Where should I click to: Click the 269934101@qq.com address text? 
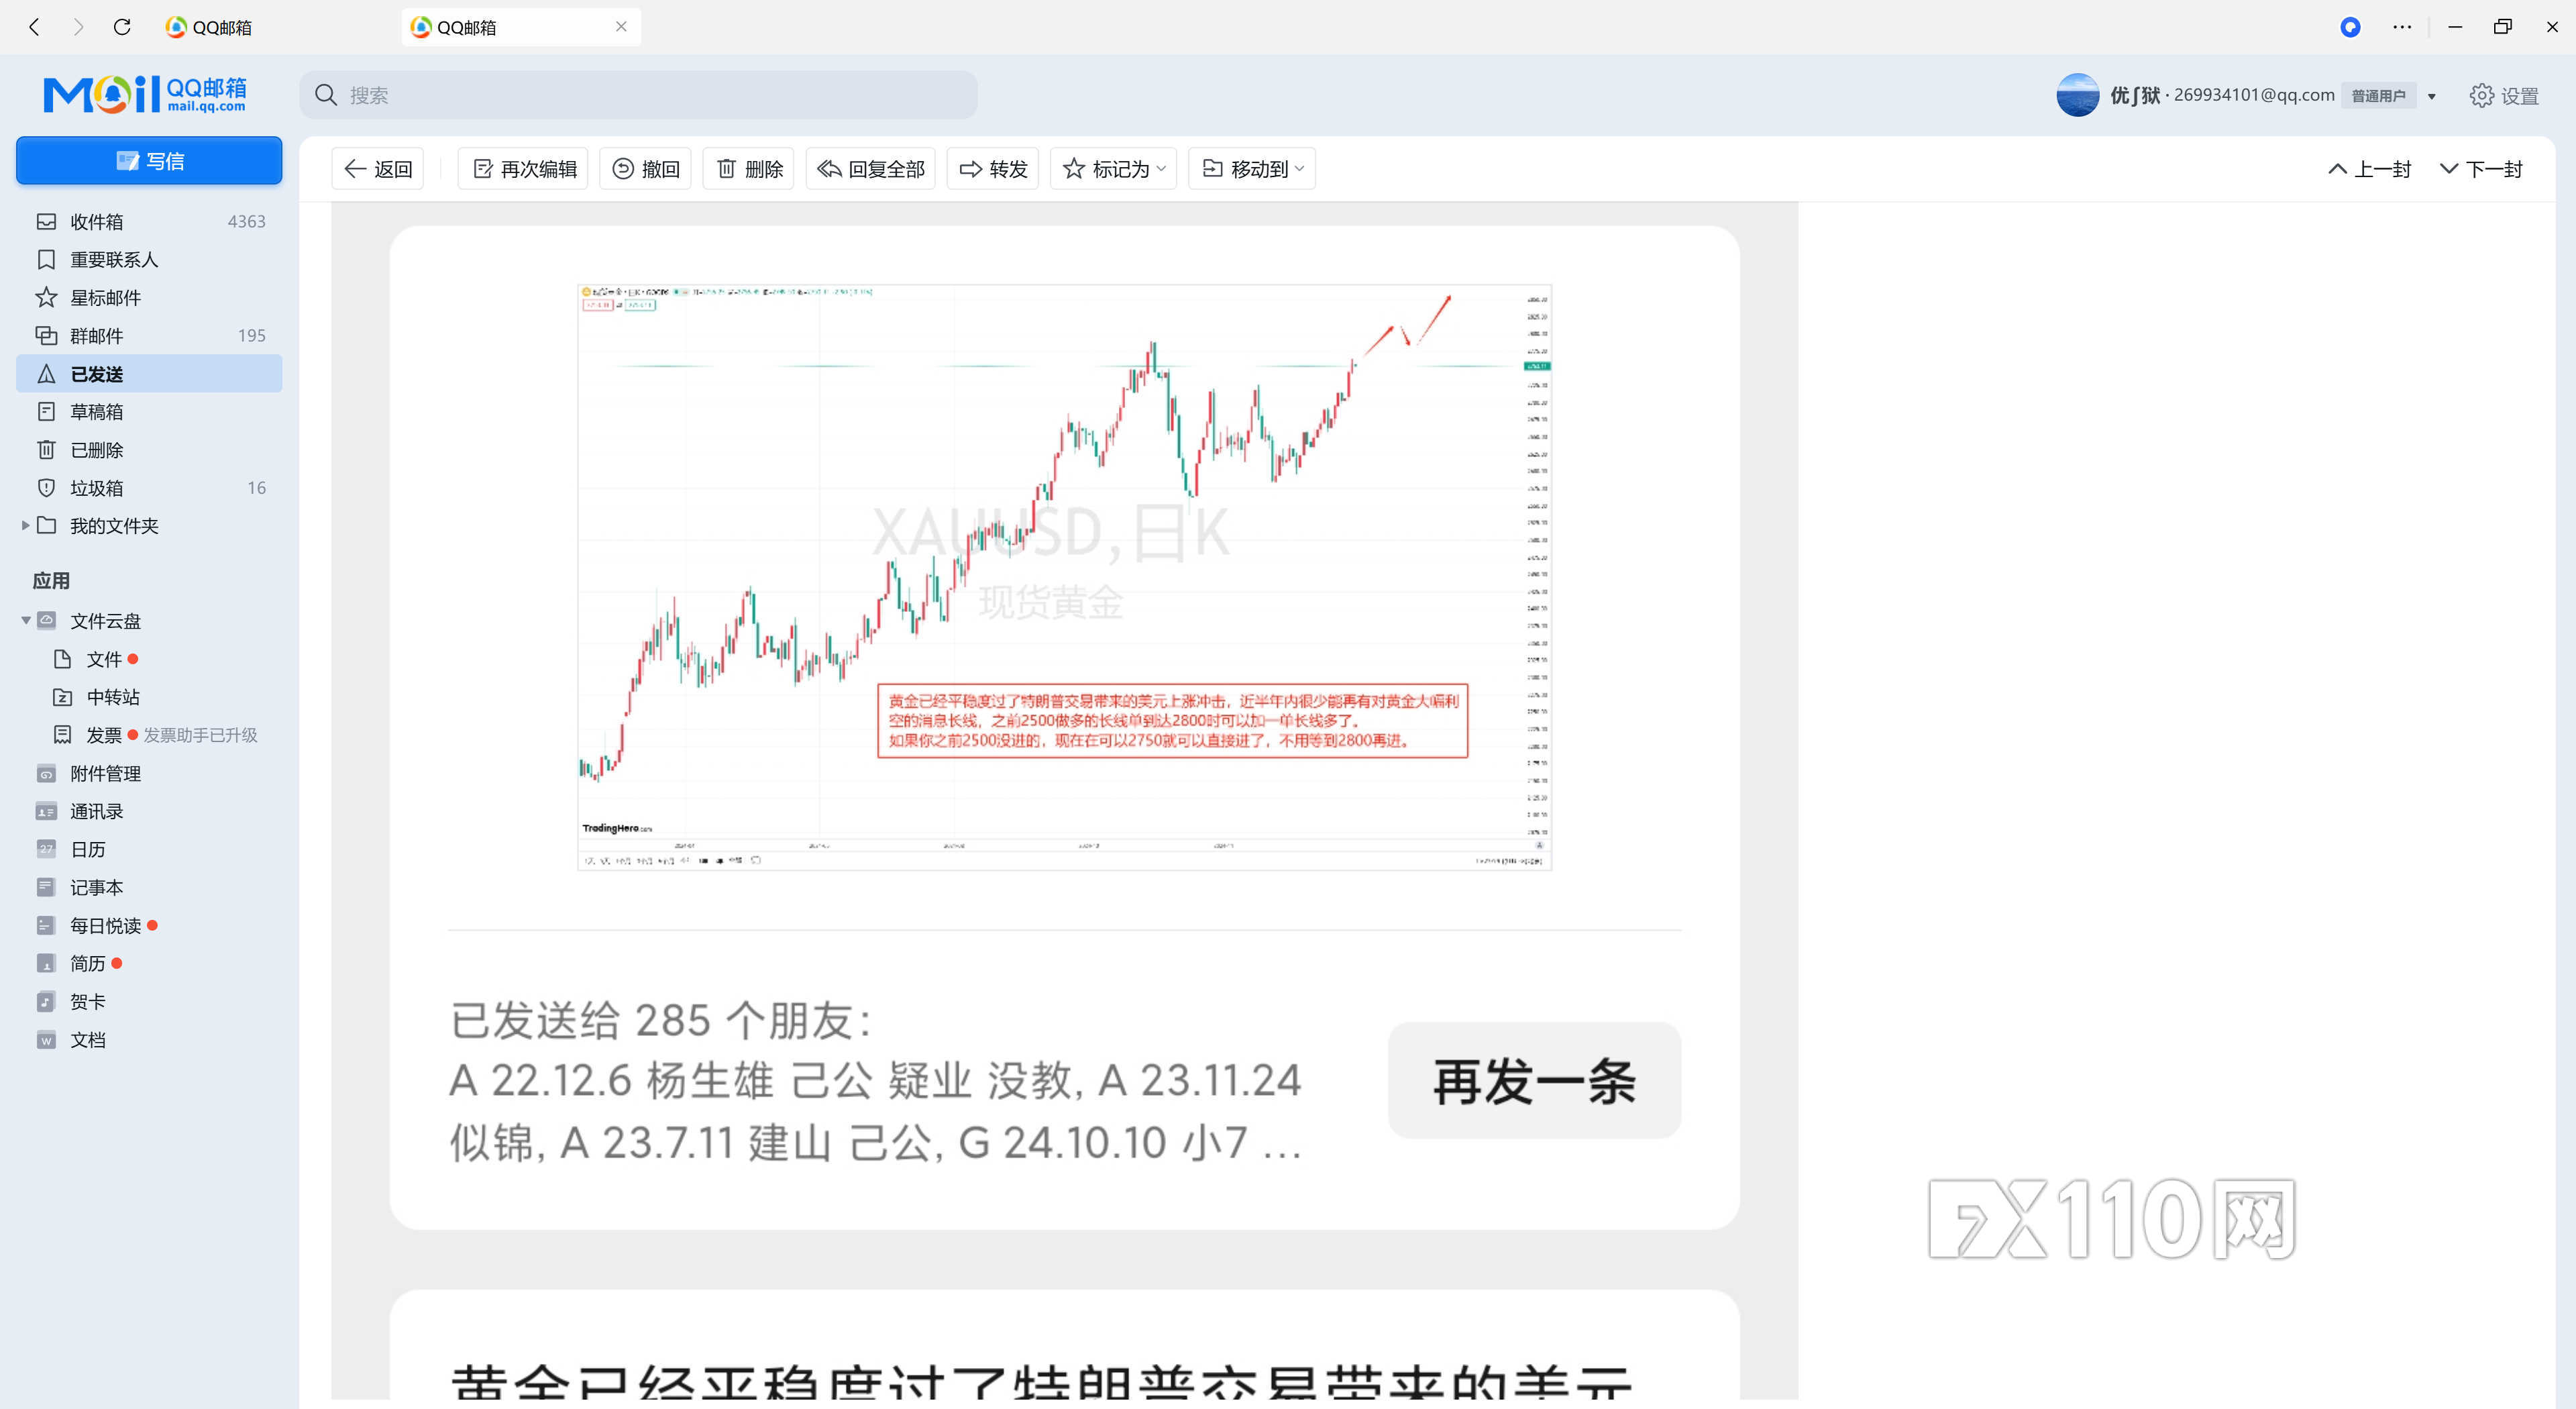(2254, 95)
